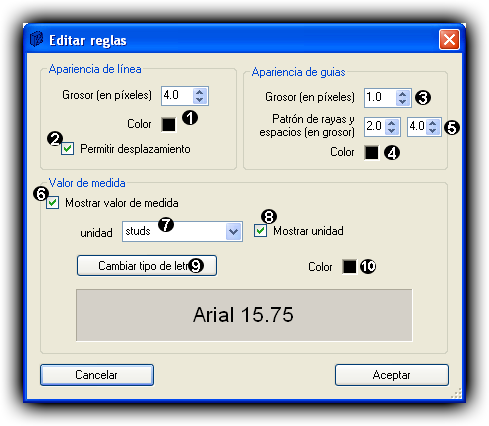Image resolution: width=489 pixels, height=426 pixels.
Task: Choose guide color swatch in Apariencia de guias
Action: click(x=372, y=153)
